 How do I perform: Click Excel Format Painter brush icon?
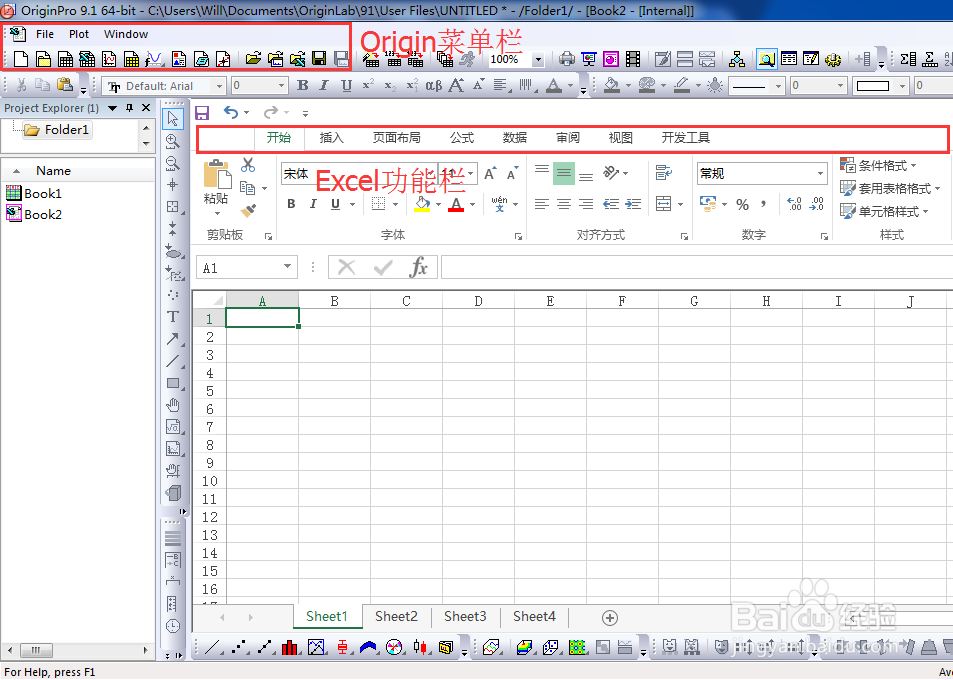[248, 211]
